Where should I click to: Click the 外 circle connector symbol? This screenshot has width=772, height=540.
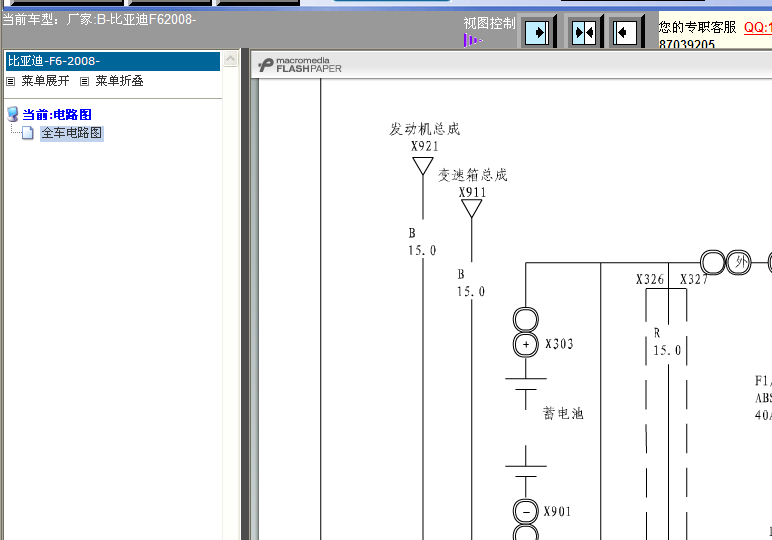(739, 262)
